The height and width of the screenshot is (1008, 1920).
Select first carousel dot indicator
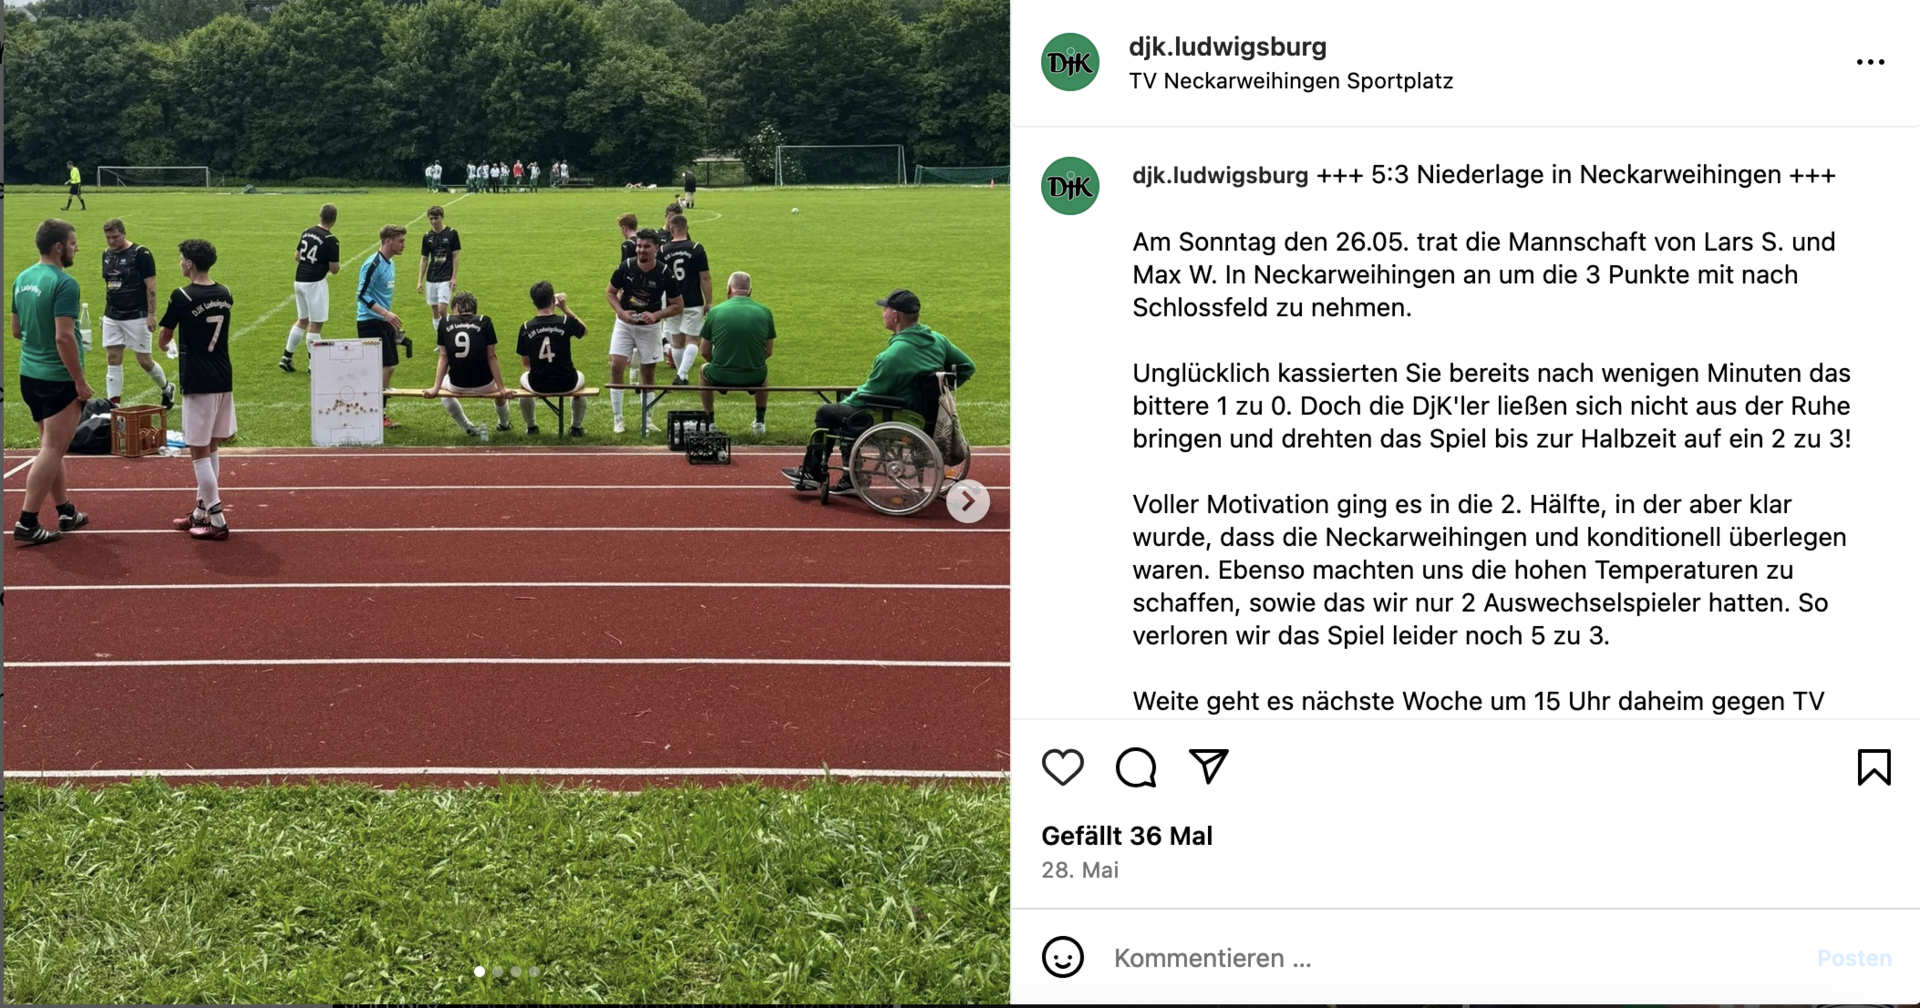(480, 971)
